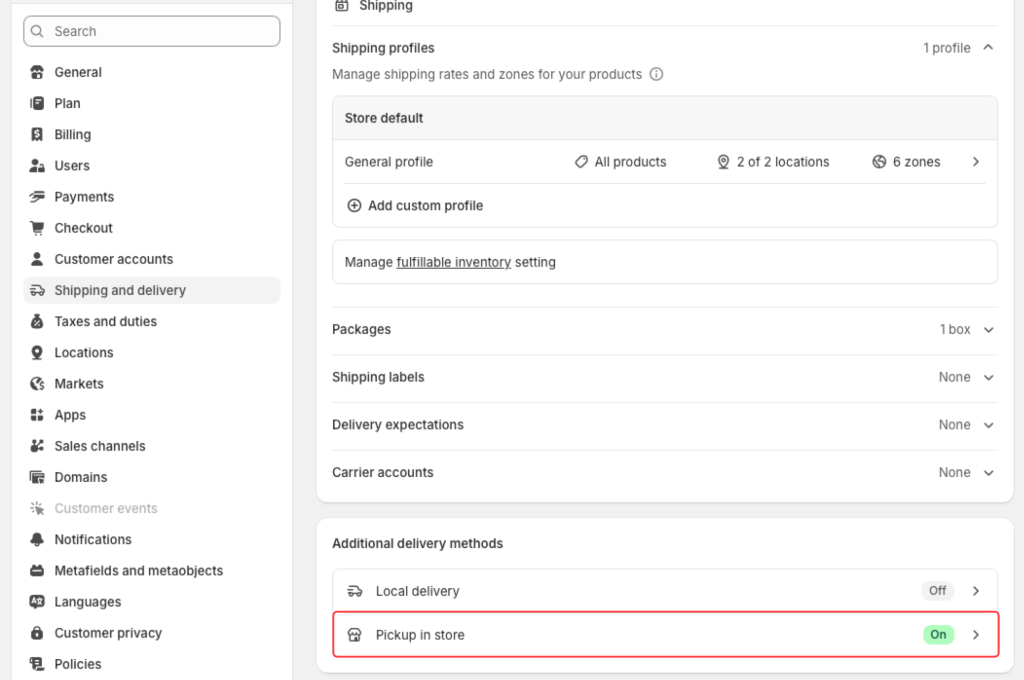Viewport: 1024px width, 680px height.
Task: Open the General profile row chevron
Action: [976, 161]
